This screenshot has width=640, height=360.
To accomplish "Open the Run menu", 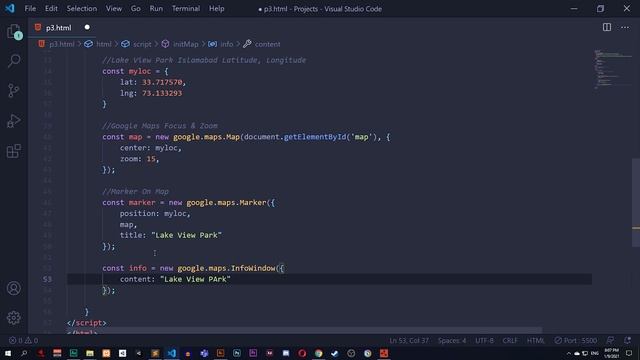I will point(156,9).
